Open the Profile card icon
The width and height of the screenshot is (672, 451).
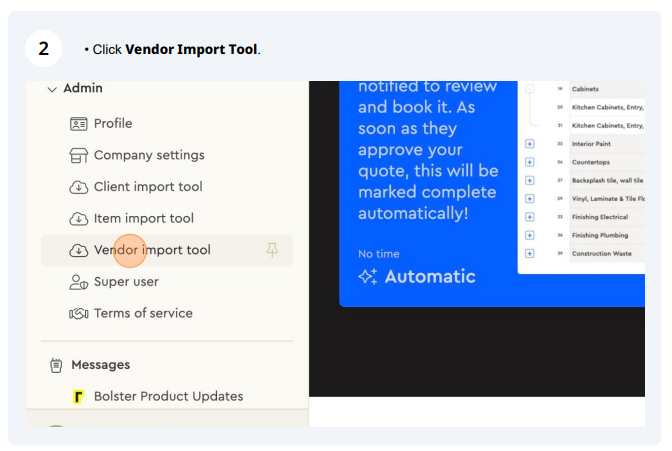click(78, 124)
